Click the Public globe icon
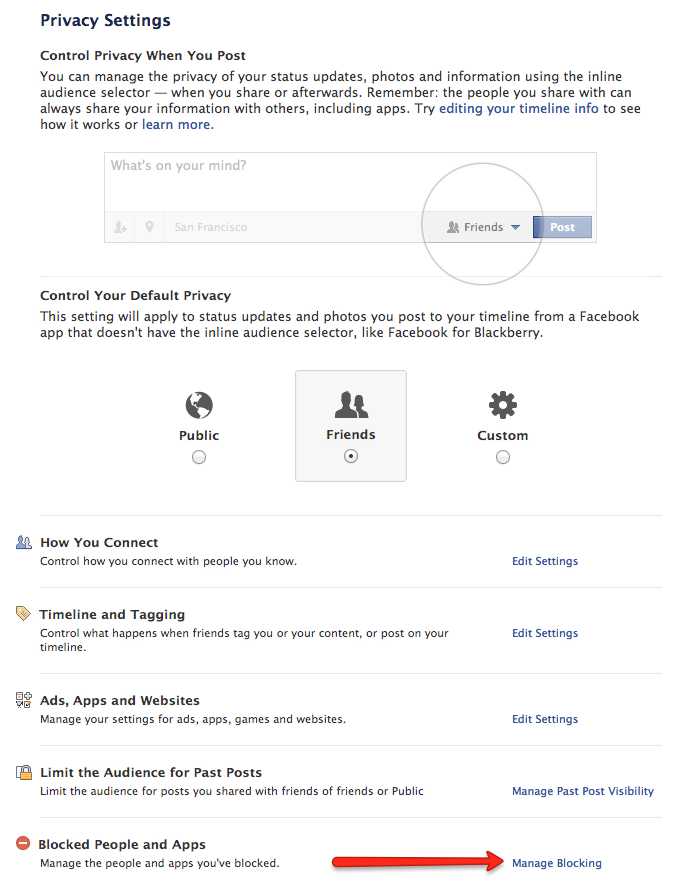The width and height of the screenshot is (687, 896). [x=199, y=405]
